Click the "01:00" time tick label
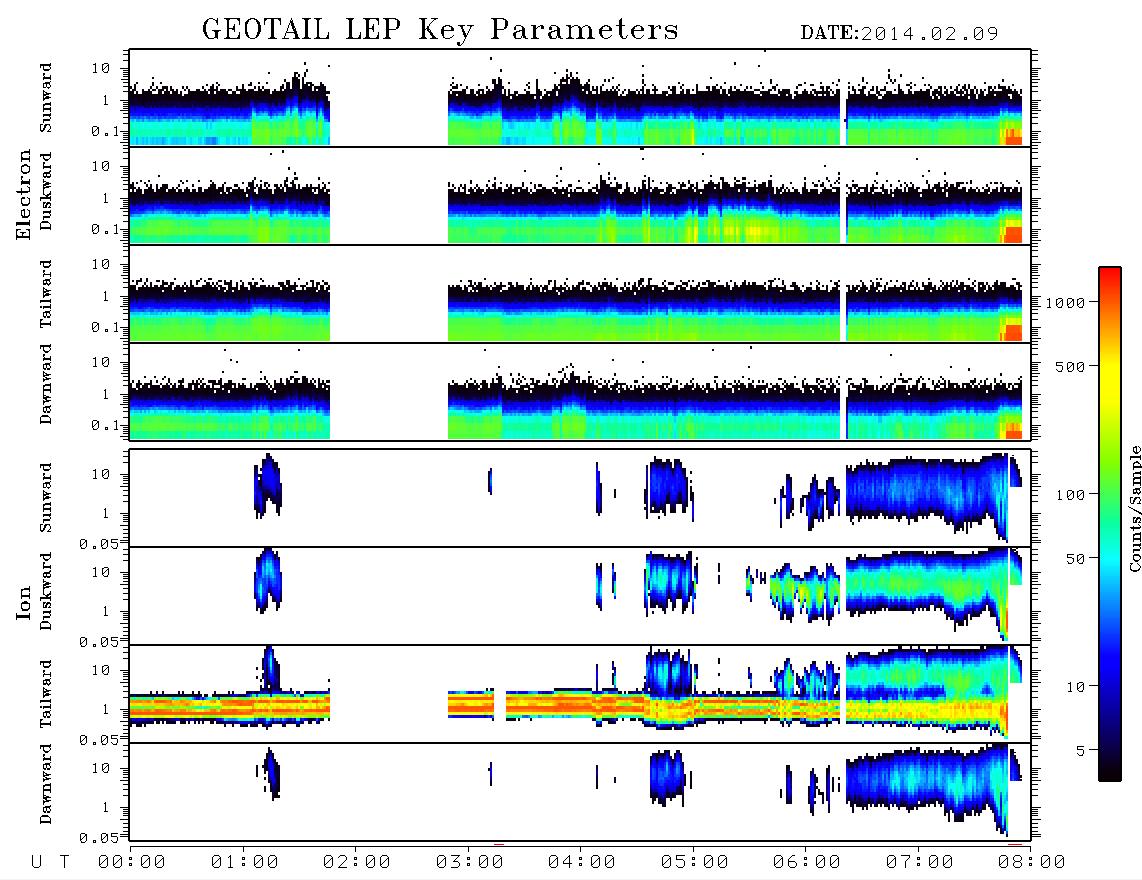The height and width of the screenshot is (880, 1142). point(245,863)
